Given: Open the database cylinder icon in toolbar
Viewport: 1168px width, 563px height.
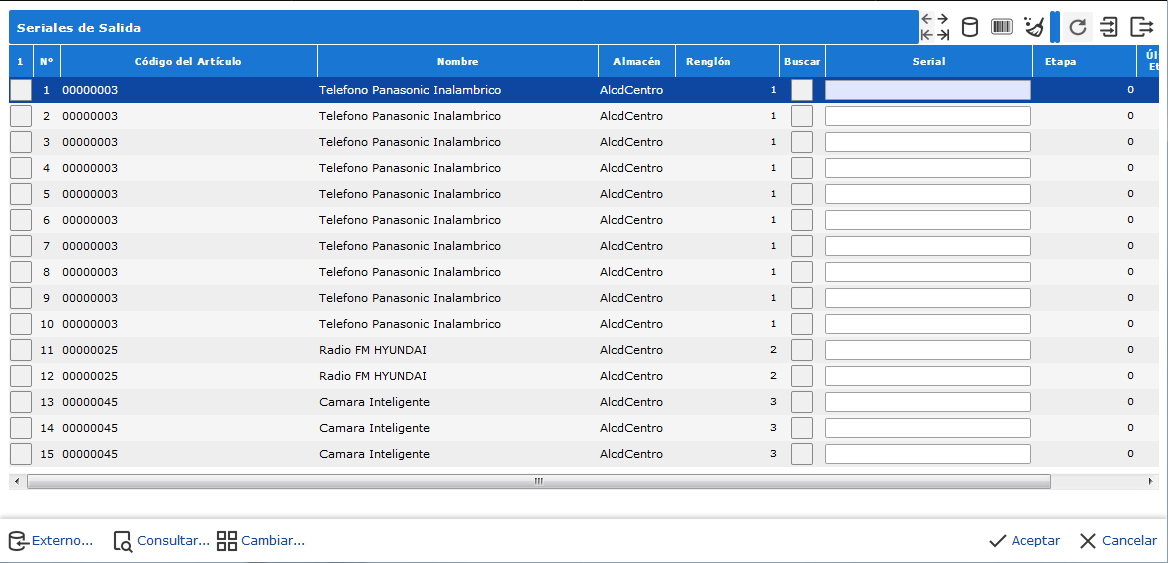Looking at the screenshot, I should pyautogui.click(x=969, y=28).
